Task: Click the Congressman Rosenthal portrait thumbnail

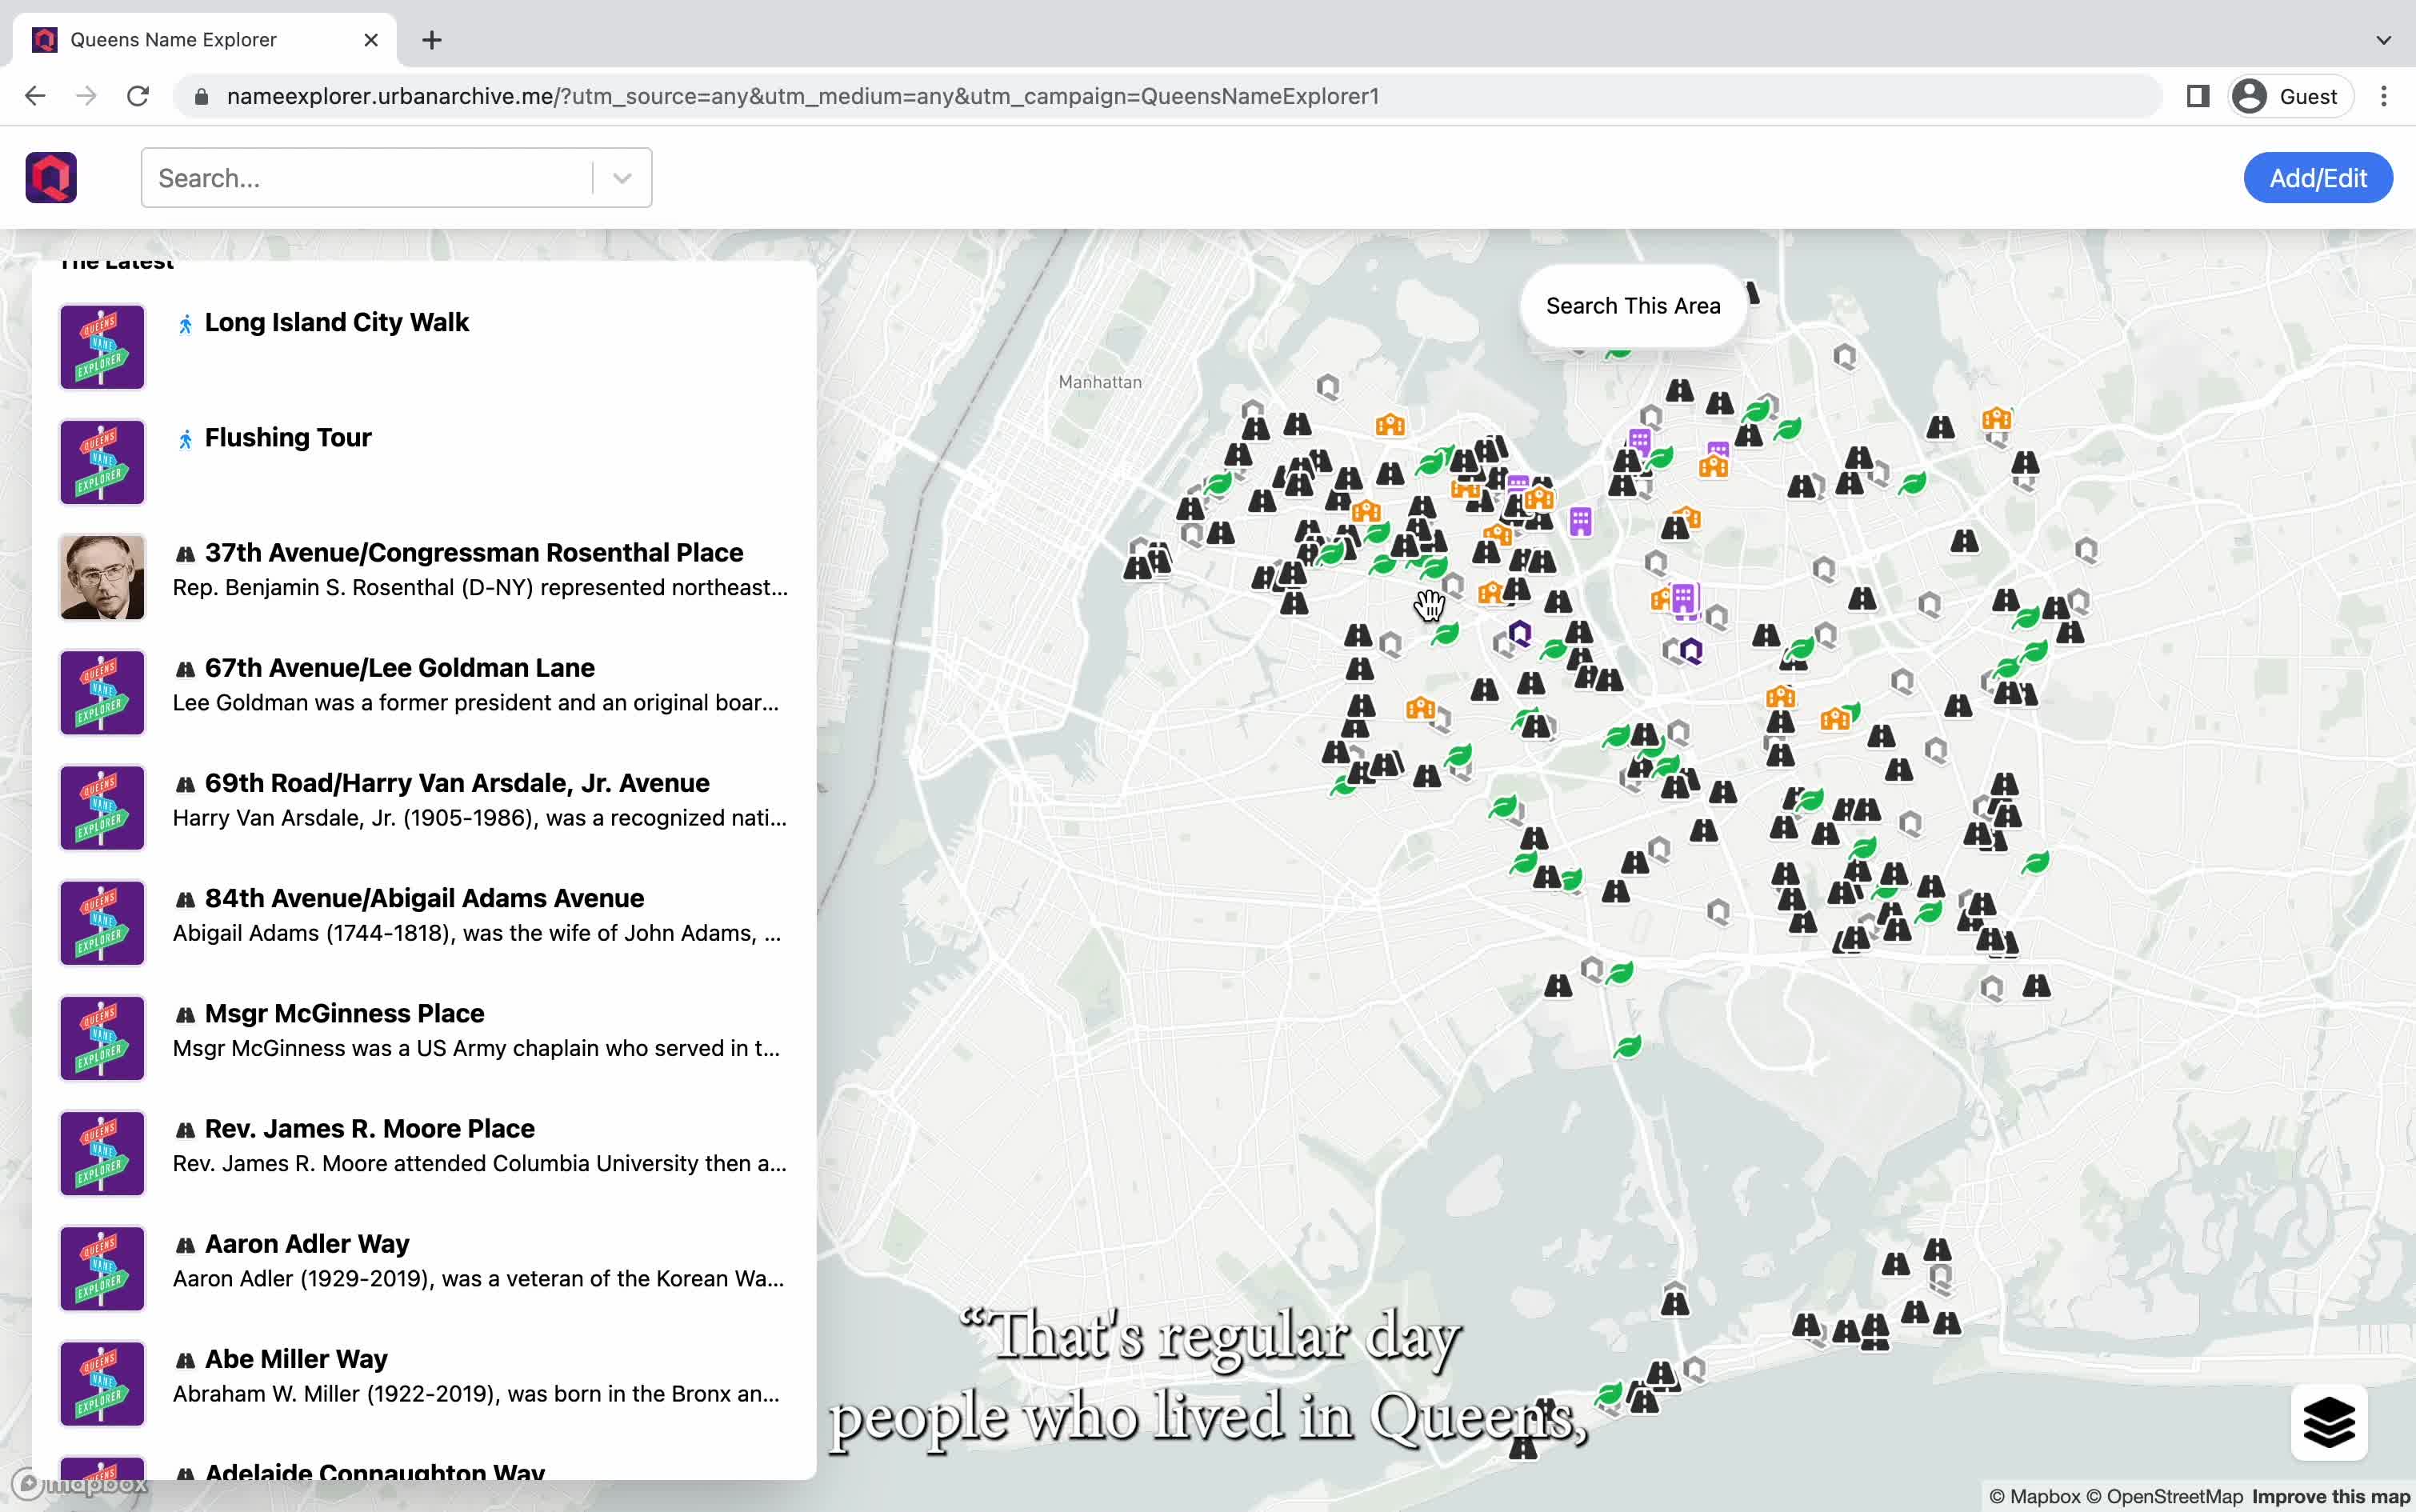Action: pyautogui.click(x=102, y=577)
